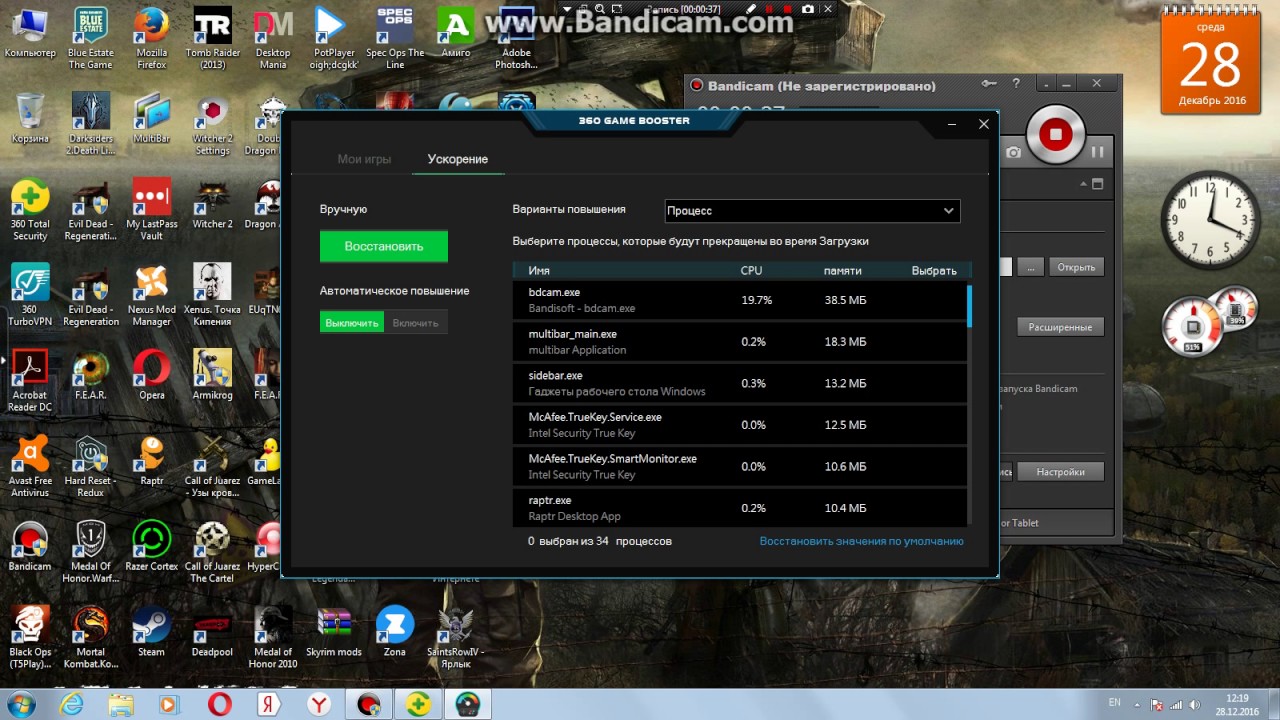The height and width of the screenshot is (720, 1280).
Task: Take a screenshot with Bandicam's camera icon
Action: click(x=1014, y=152)
